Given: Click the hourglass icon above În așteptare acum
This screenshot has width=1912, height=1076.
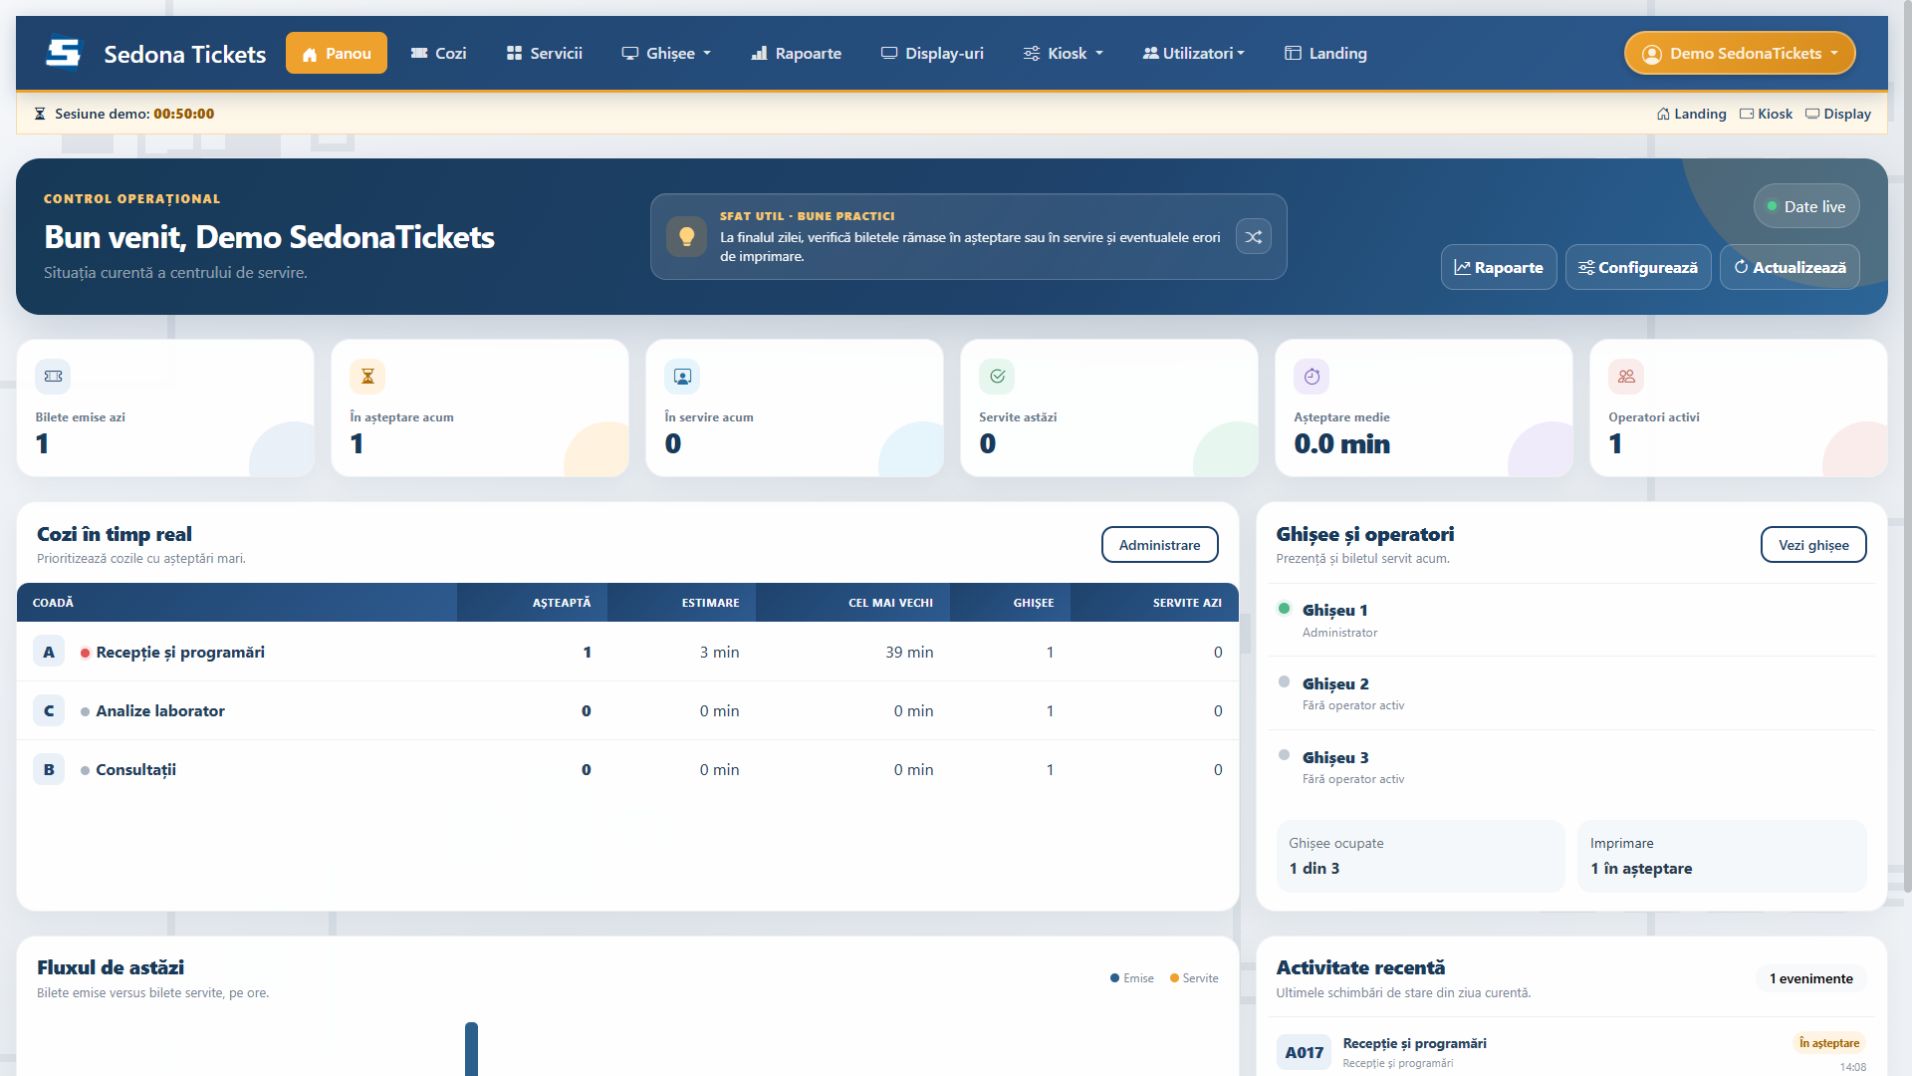Looking at the screenshot, I should [x=367, y=376].
